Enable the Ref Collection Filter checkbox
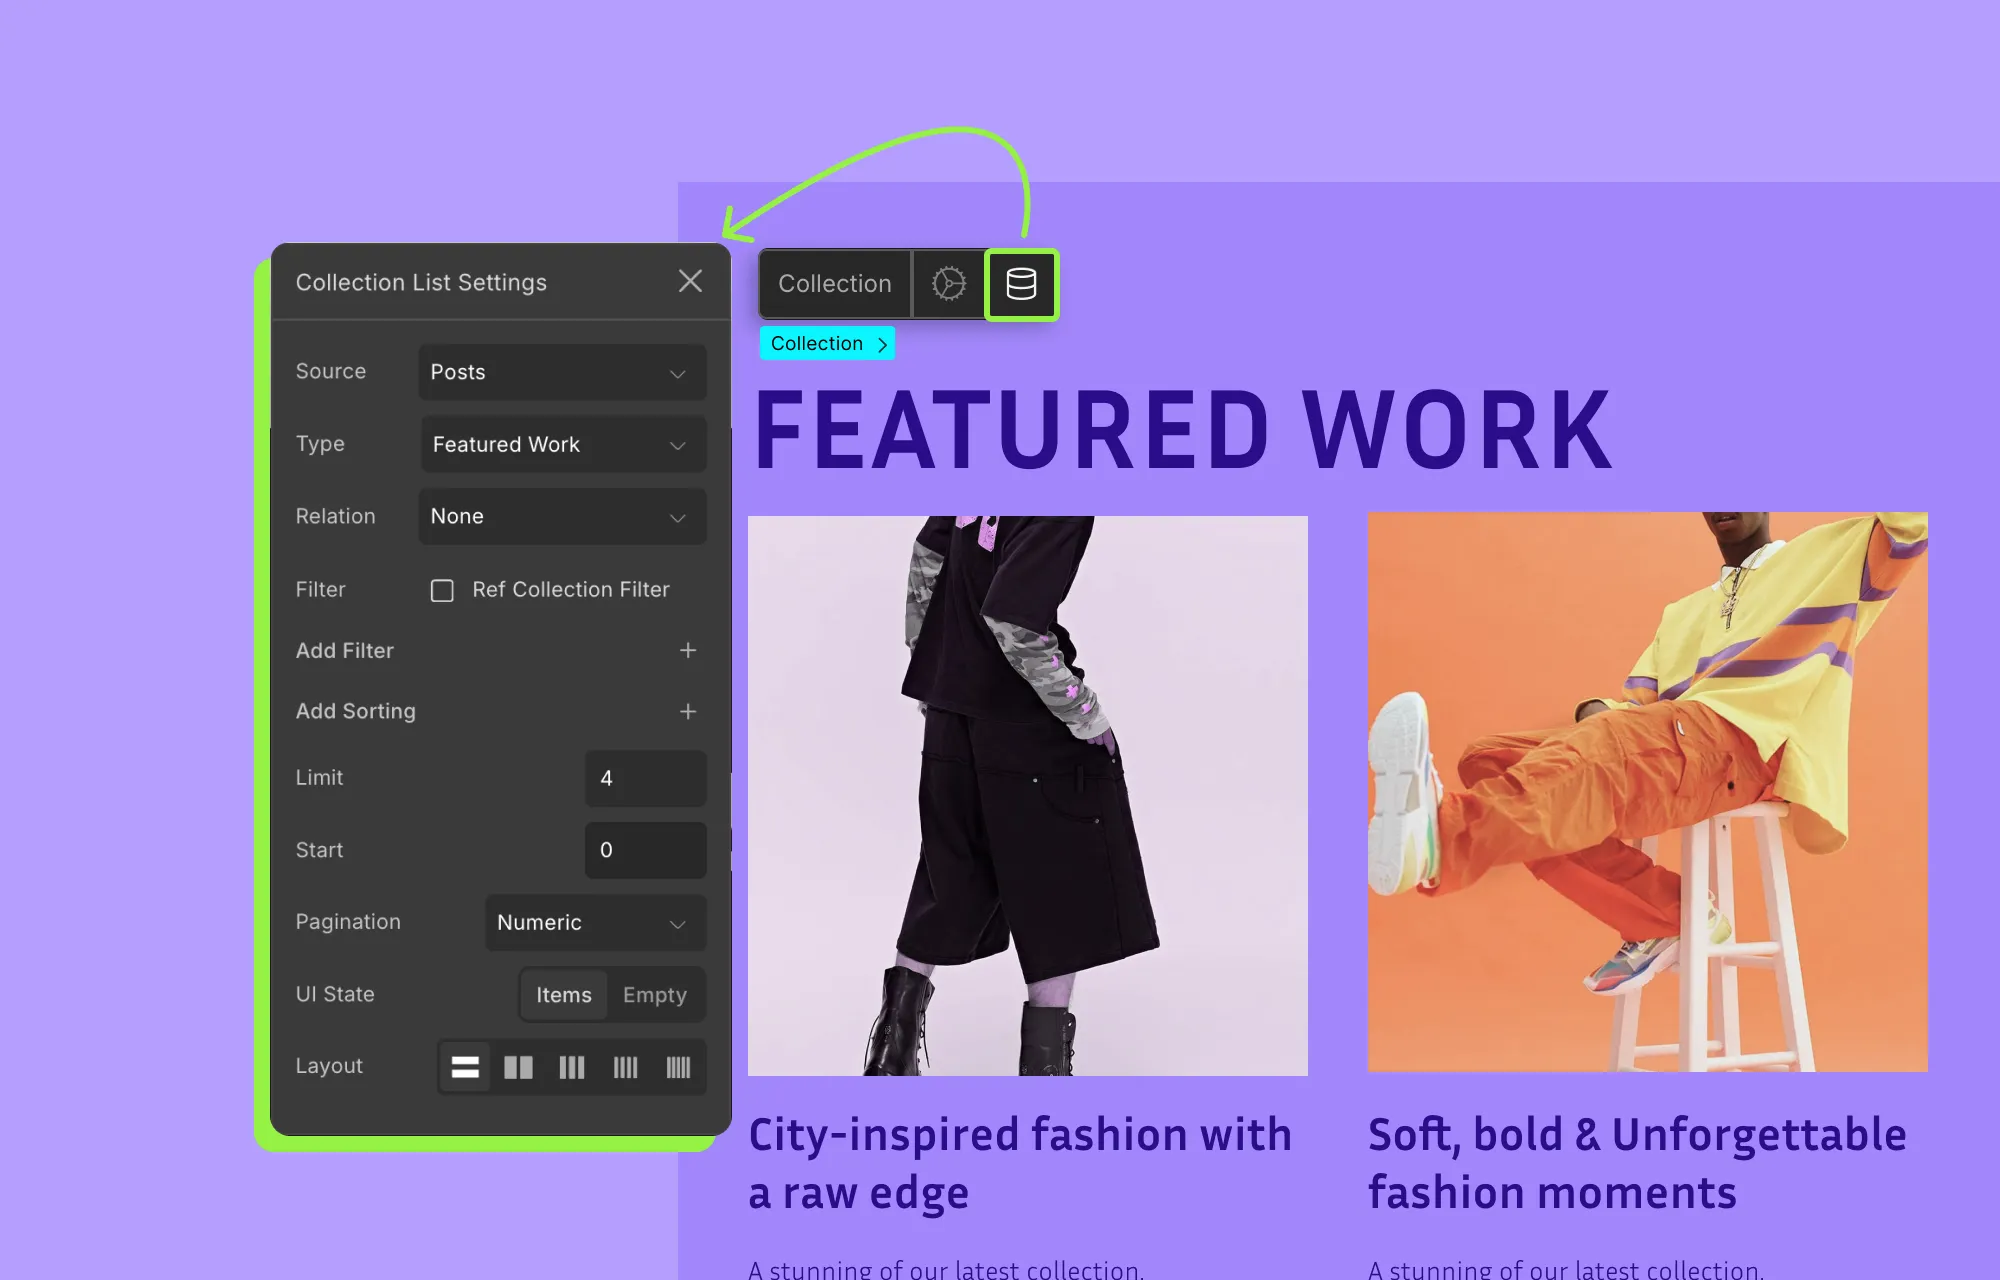 click(x=442, y=590)
